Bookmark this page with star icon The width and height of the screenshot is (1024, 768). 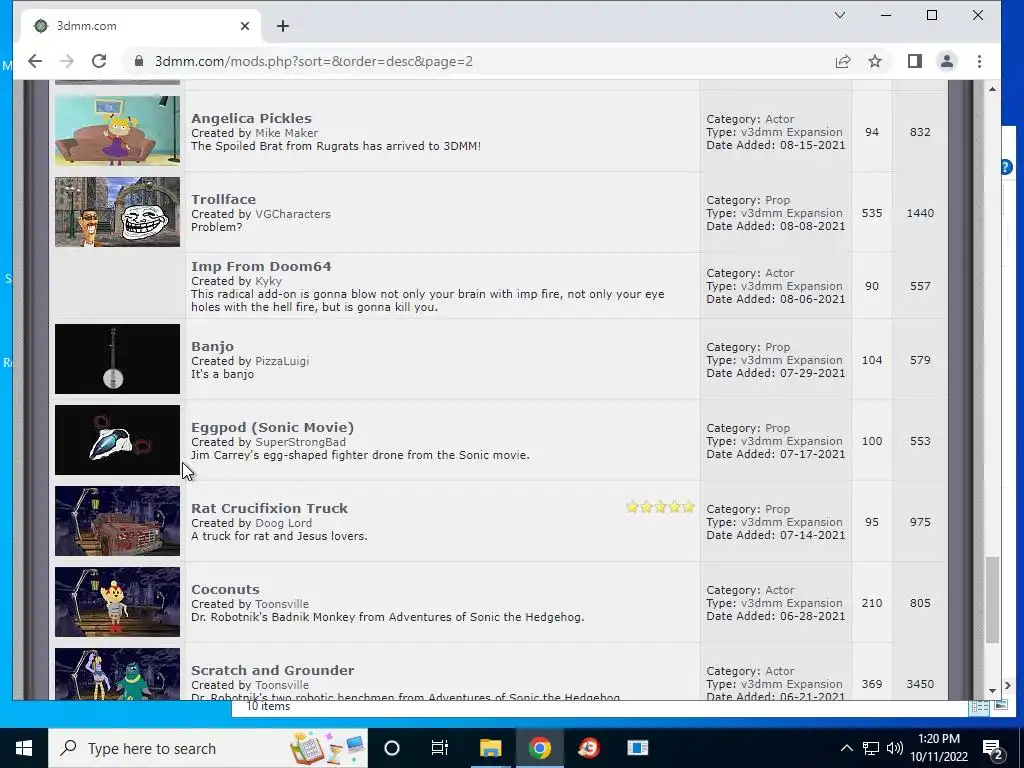875,61
